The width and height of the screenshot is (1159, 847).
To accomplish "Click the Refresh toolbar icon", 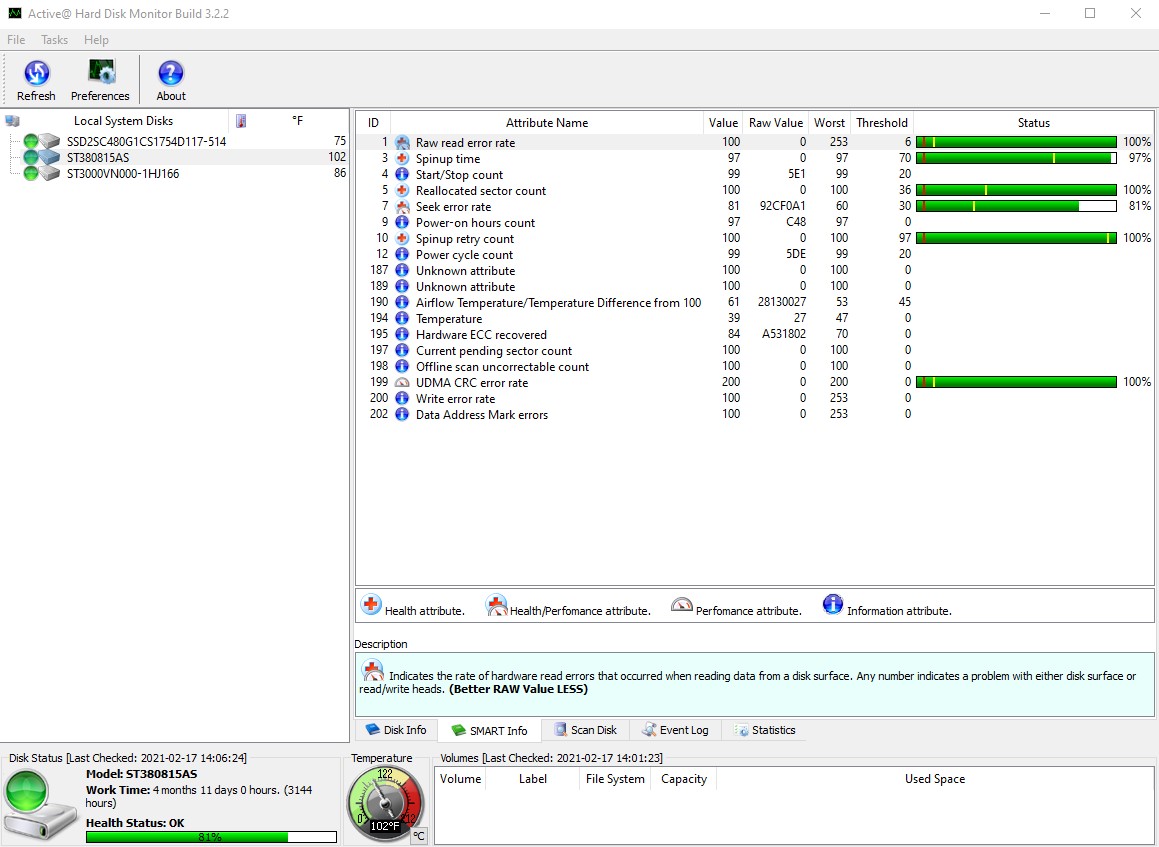I will (36, 74).
